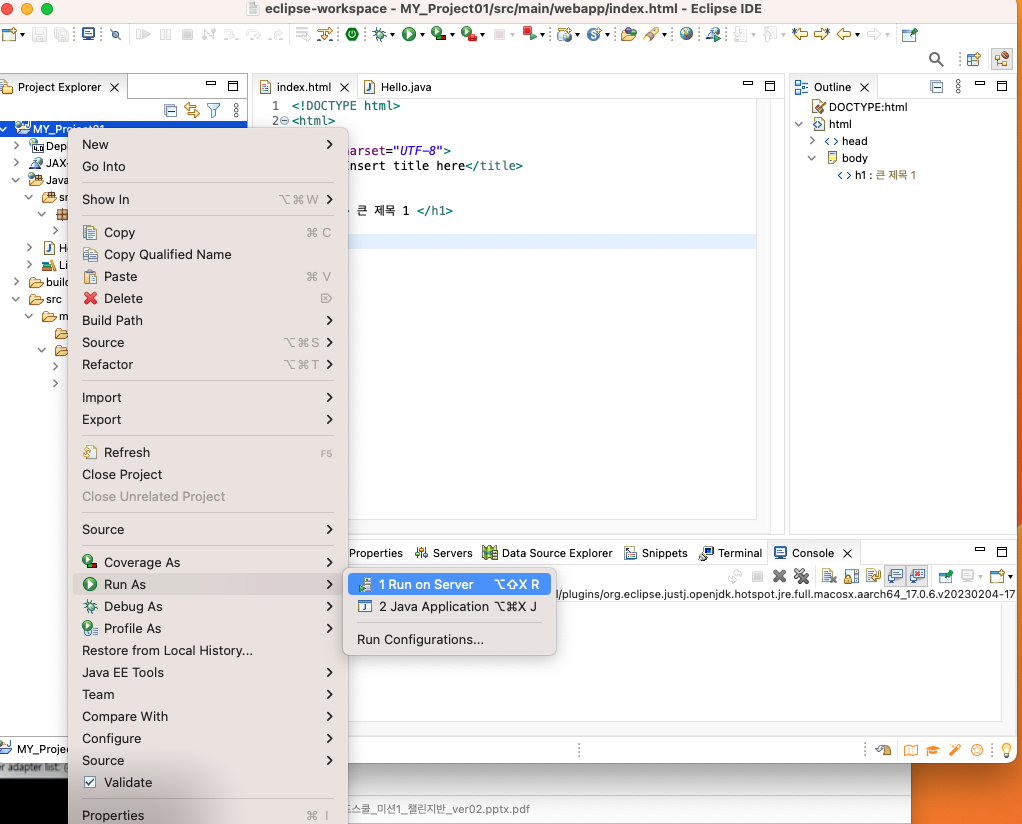The height and width of the screenshot is (824, 1022).
Task: Click the tip of the day lightbulb icon
Action: coord(1006,750)
